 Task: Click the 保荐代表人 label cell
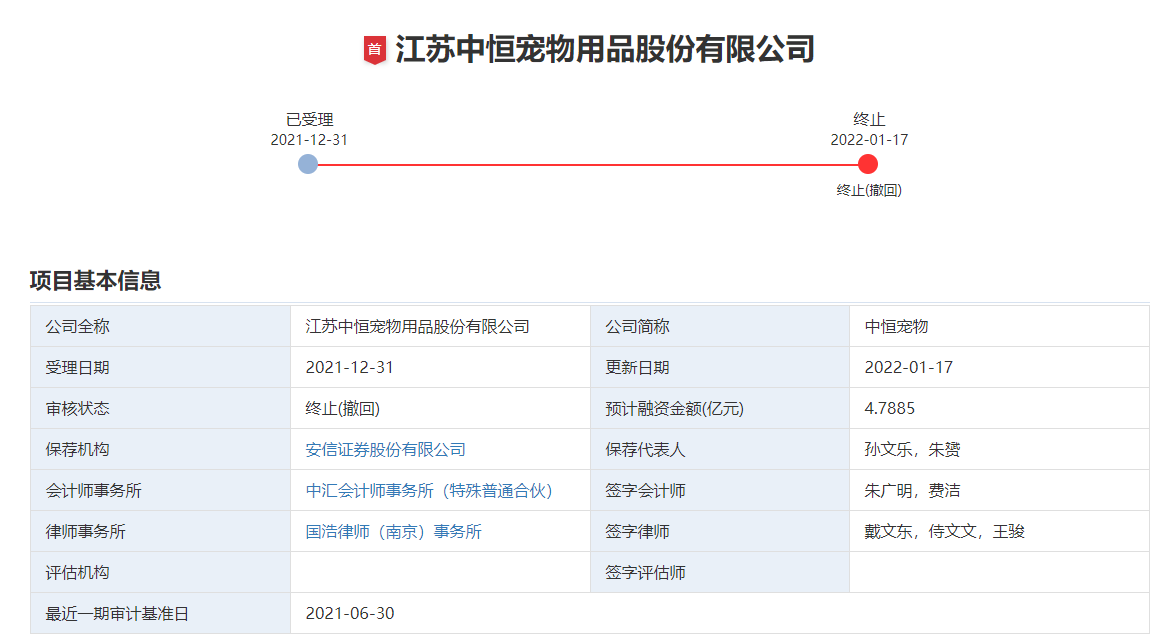click(x=719, y=450)
